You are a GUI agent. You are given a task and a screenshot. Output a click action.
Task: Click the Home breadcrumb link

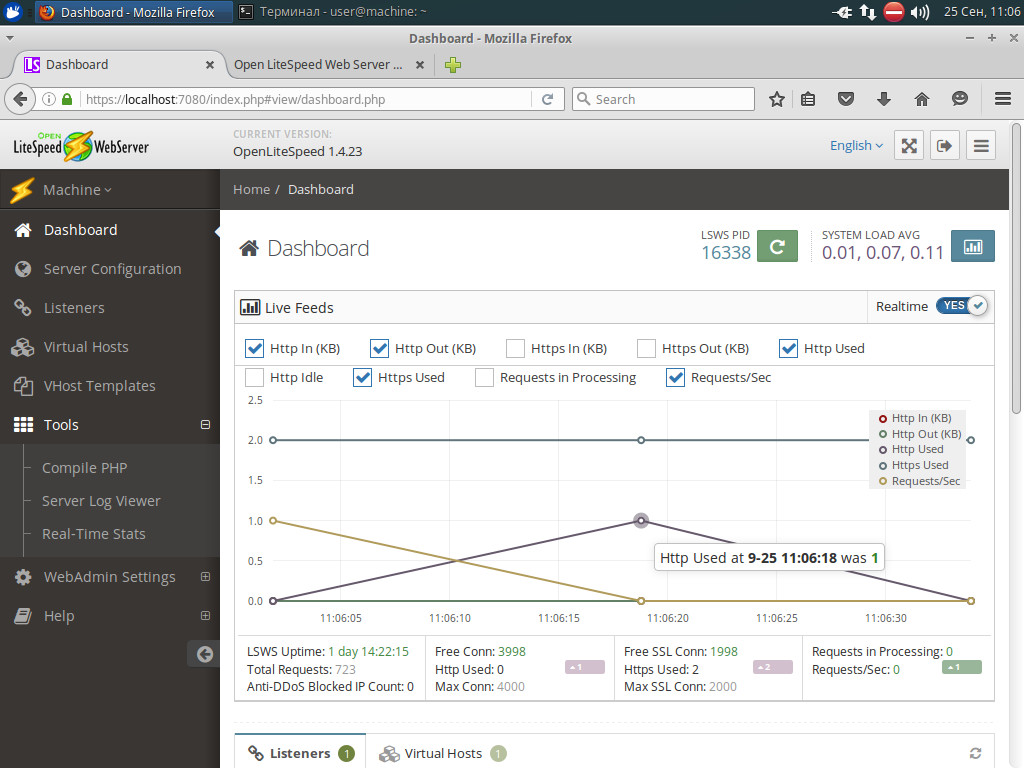point(251,189)
